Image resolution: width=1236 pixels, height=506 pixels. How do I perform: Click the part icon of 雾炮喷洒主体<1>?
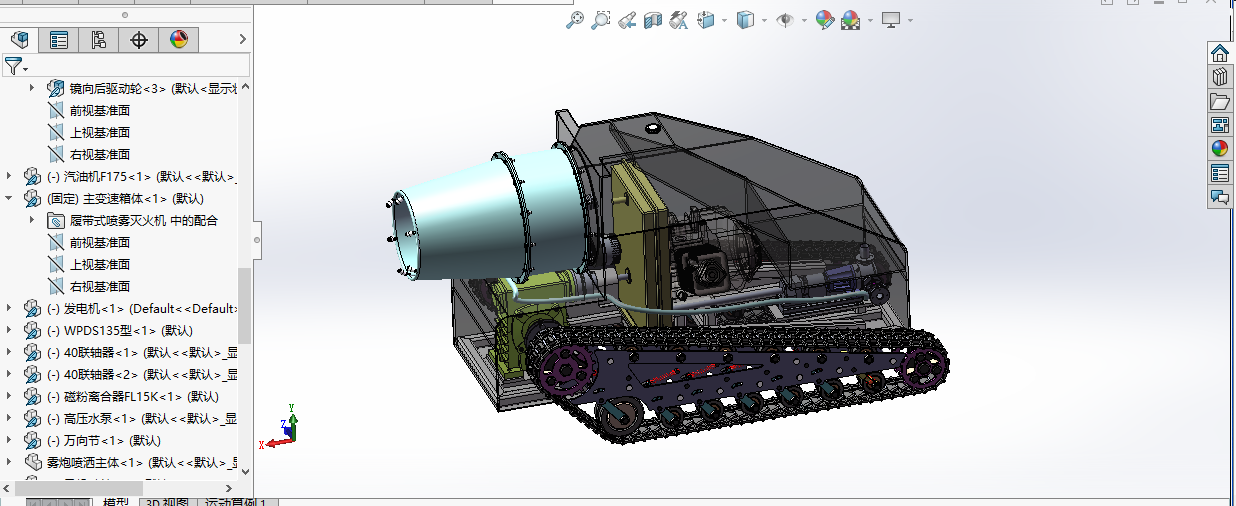click(33, 462)
